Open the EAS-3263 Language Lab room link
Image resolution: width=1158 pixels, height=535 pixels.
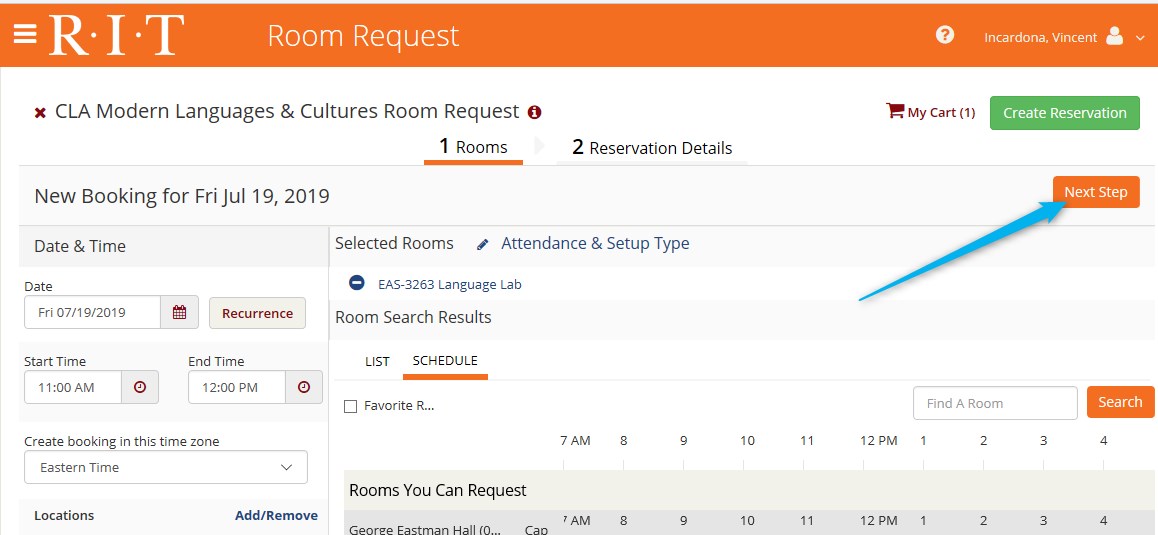click(450, 284)
